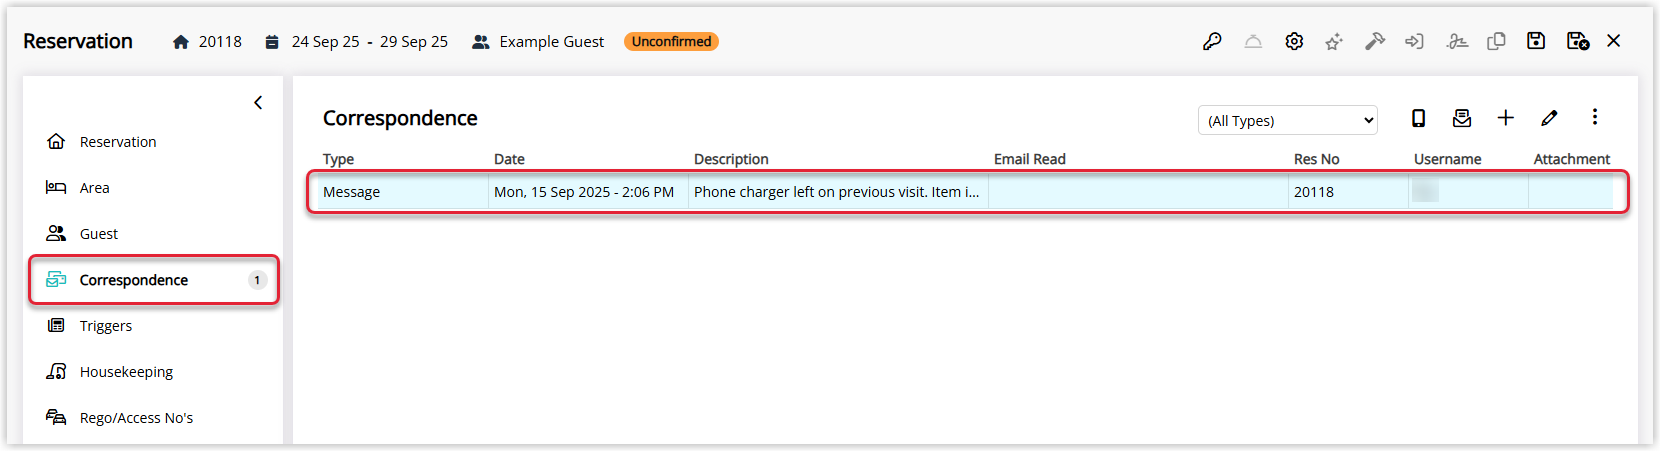Sort by the Type column header
The image size is (1661, 452).
point(338,159)
